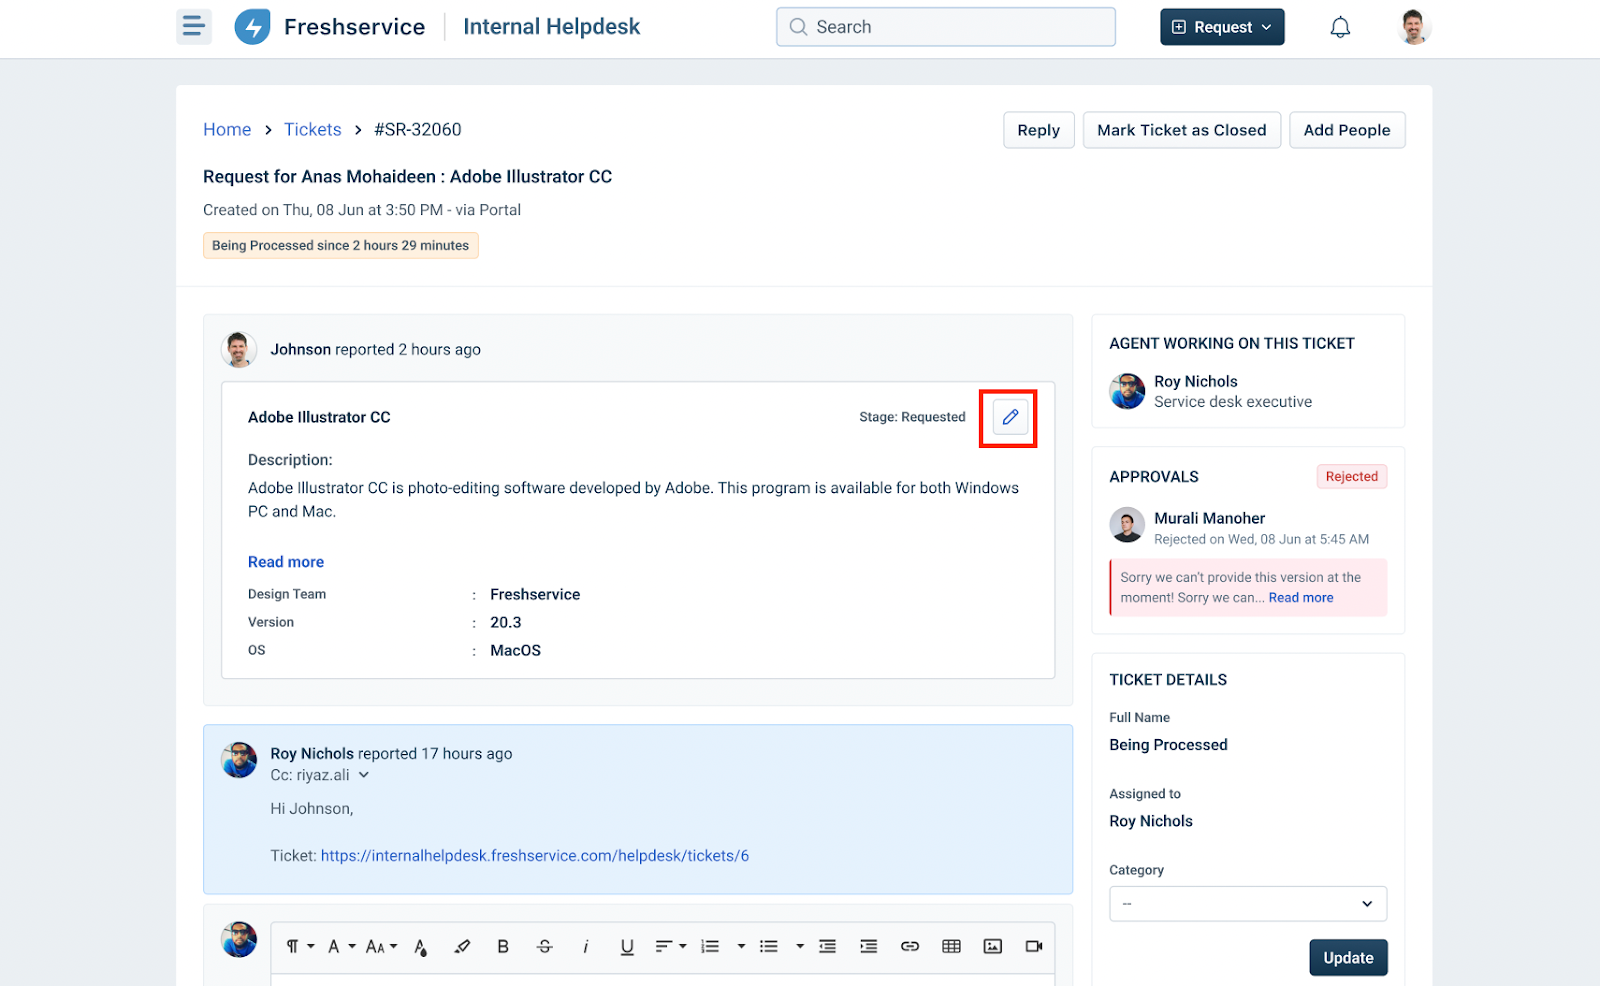Open the internalhelpdesk ticket URL
Image resolution: width=1600 pixels, height=986 pixels.
(535, 856)
